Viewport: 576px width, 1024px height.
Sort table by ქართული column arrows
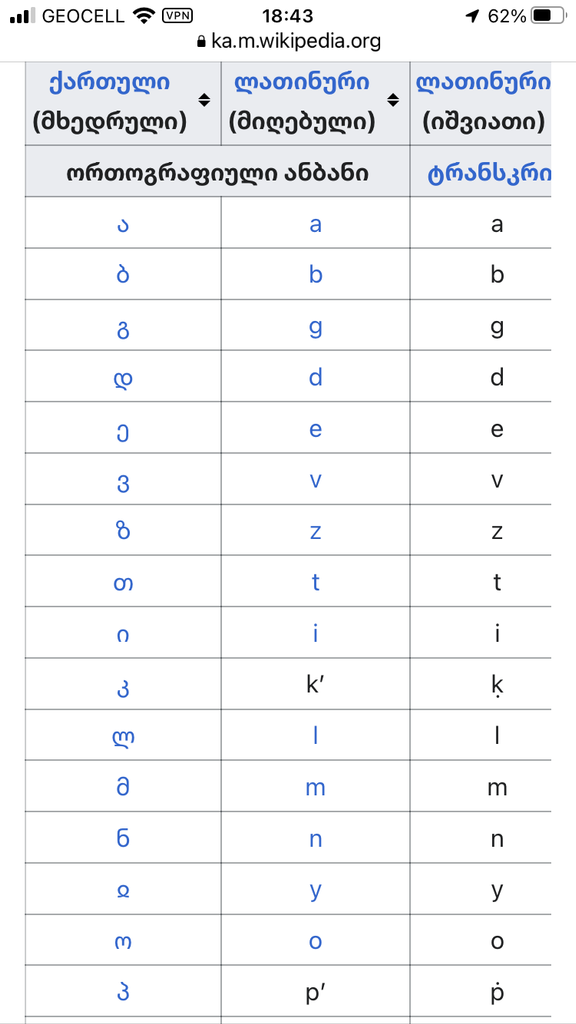(204, 100)
